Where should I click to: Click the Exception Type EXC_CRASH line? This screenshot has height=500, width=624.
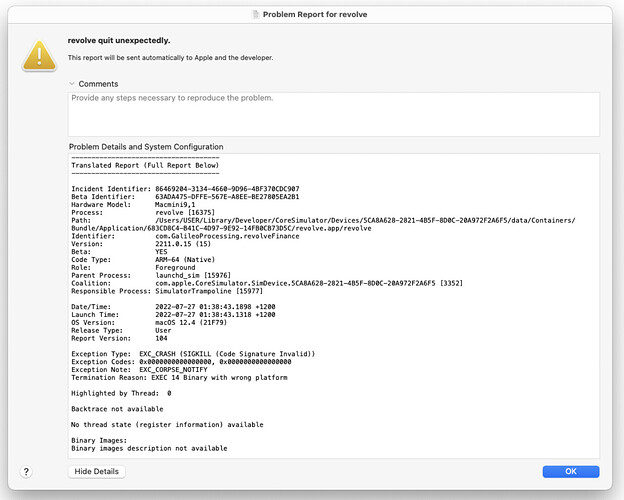click(193, 354)
